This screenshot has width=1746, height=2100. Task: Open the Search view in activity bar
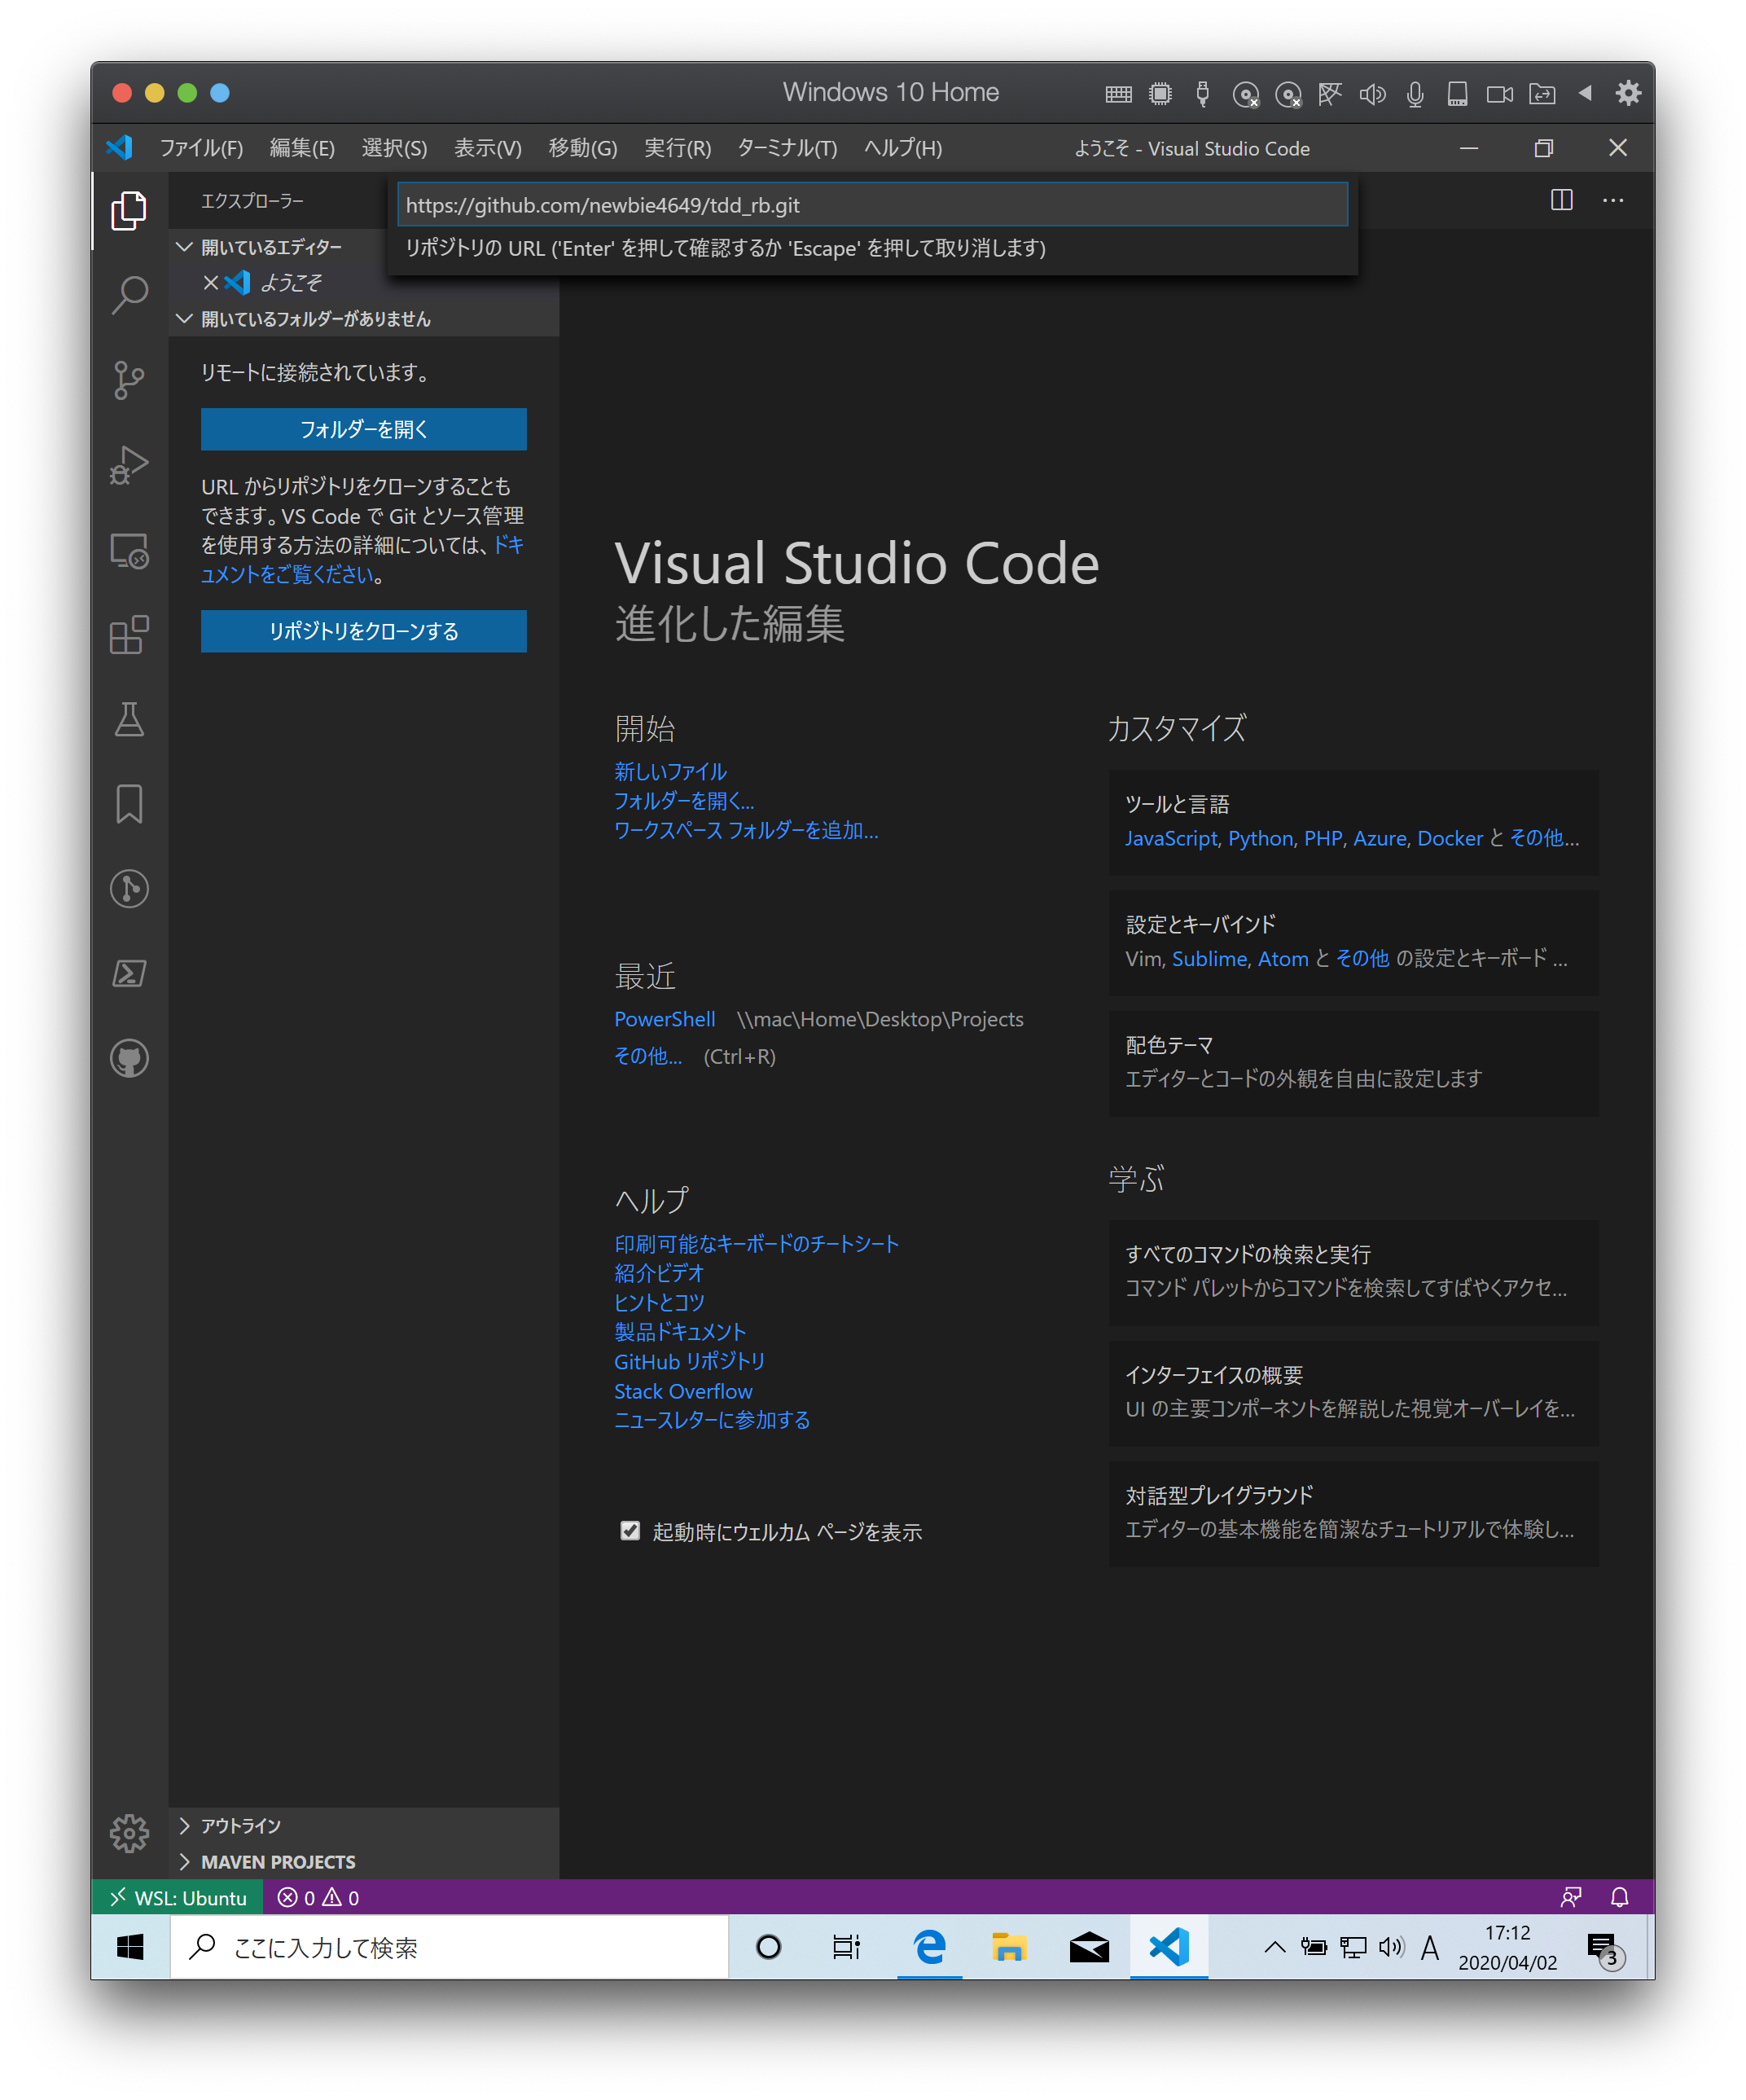point(129,295)
